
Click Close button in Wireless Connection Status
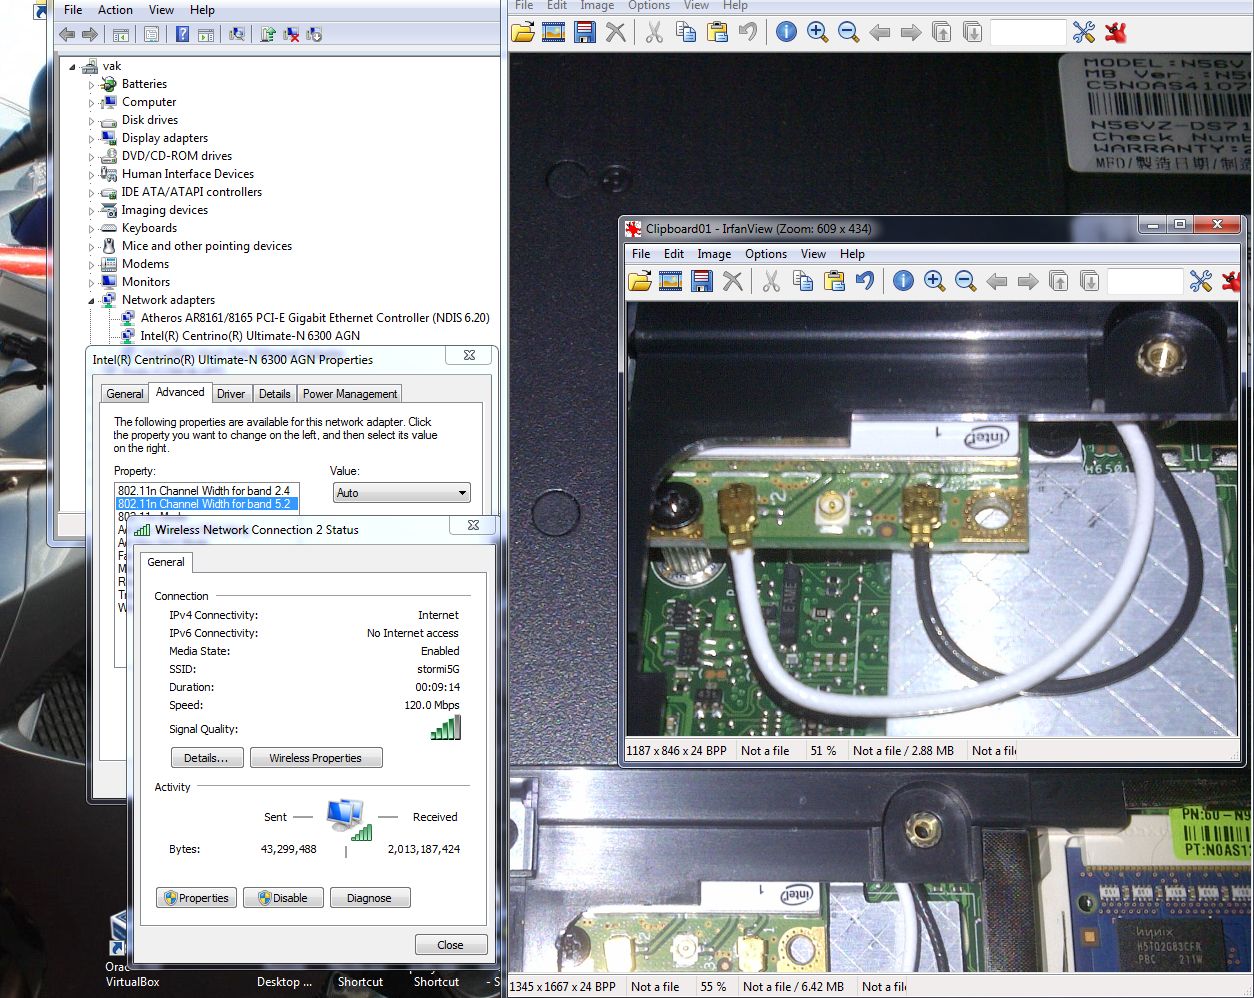pos(451,945)
